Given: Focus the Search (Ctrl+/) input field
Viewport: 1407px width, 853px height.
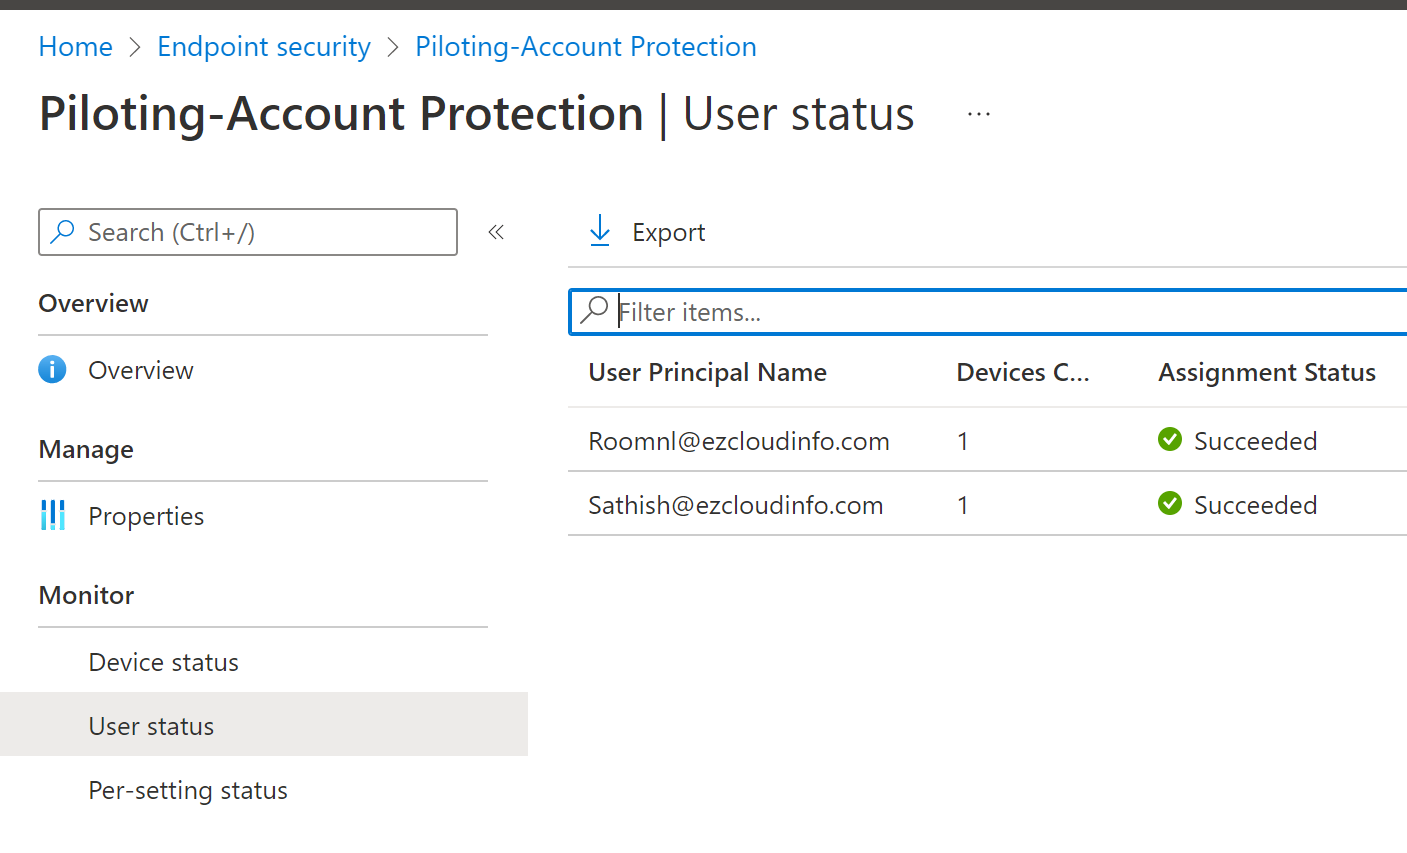Looking at the screenshot, I should point(260,232).
